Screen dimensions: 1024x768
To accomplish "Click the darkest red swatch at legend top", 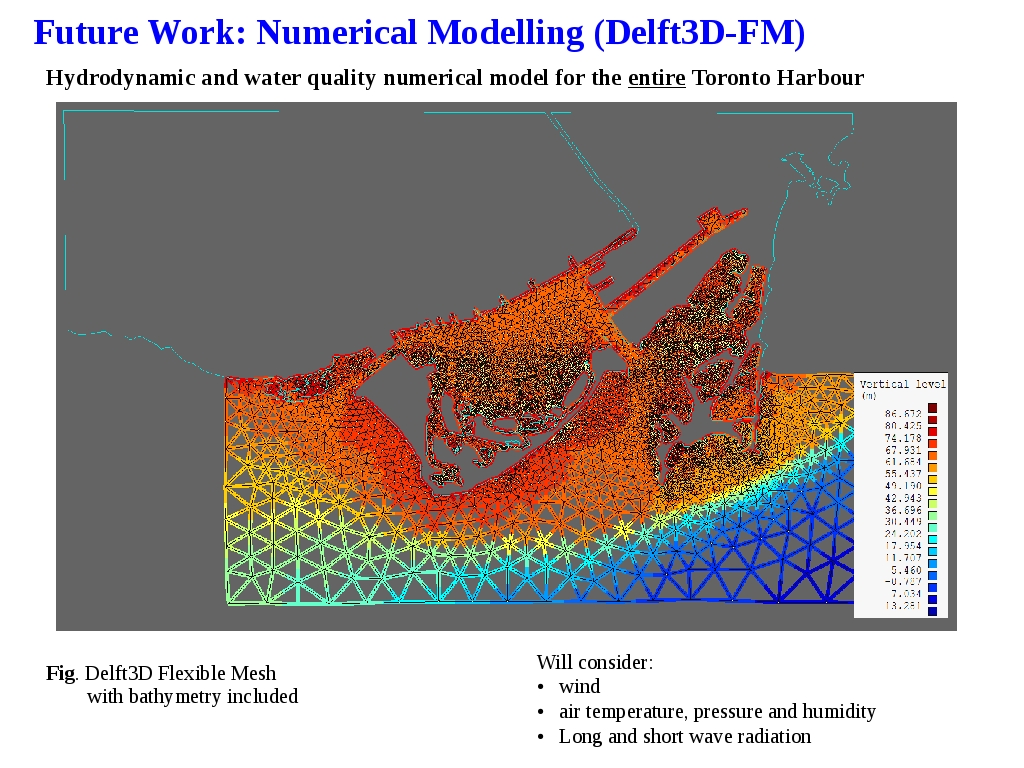I will click(x=932, y=408).
